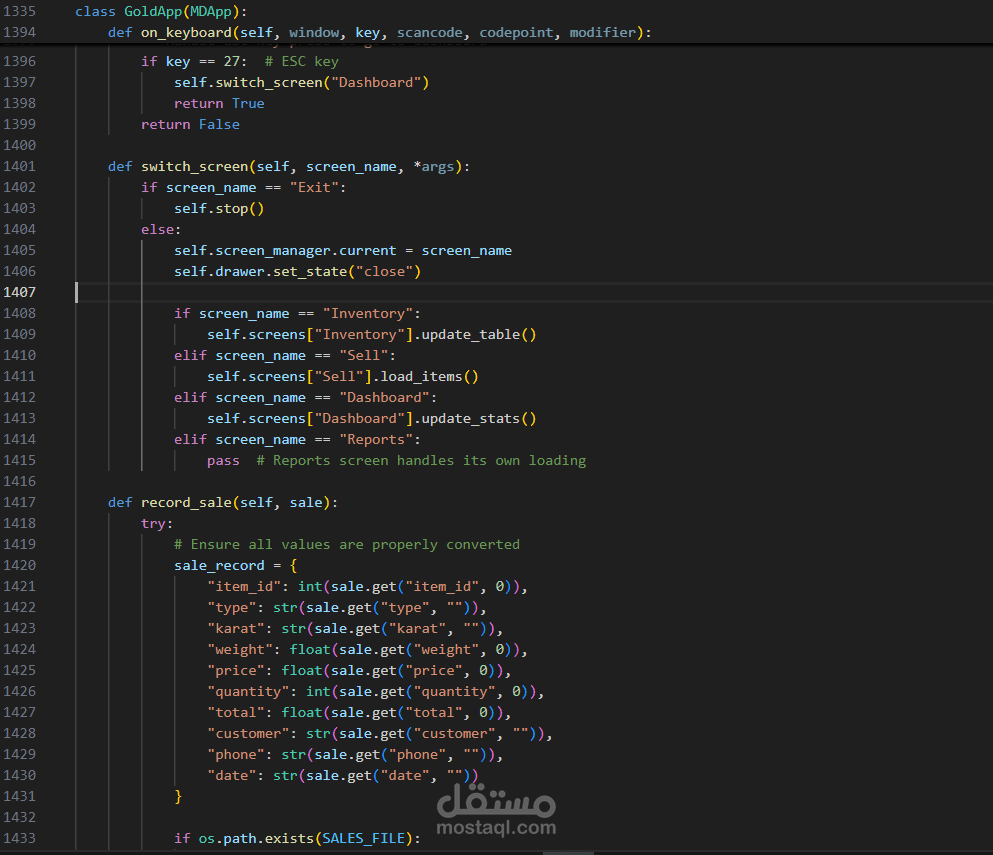
Task: Click the "item_id" dictionary key on line 1421
Action: (244, 586)
